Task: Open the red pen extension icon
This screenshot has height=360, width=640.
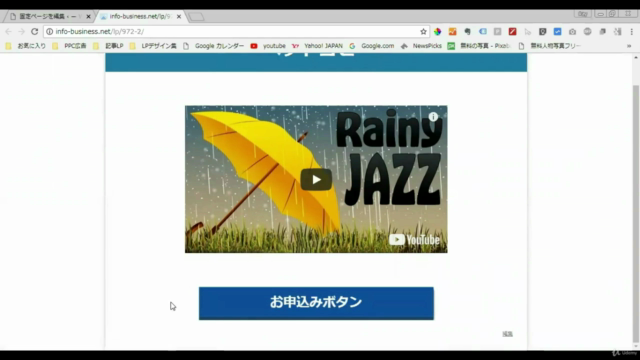Action: click(513, 31)
